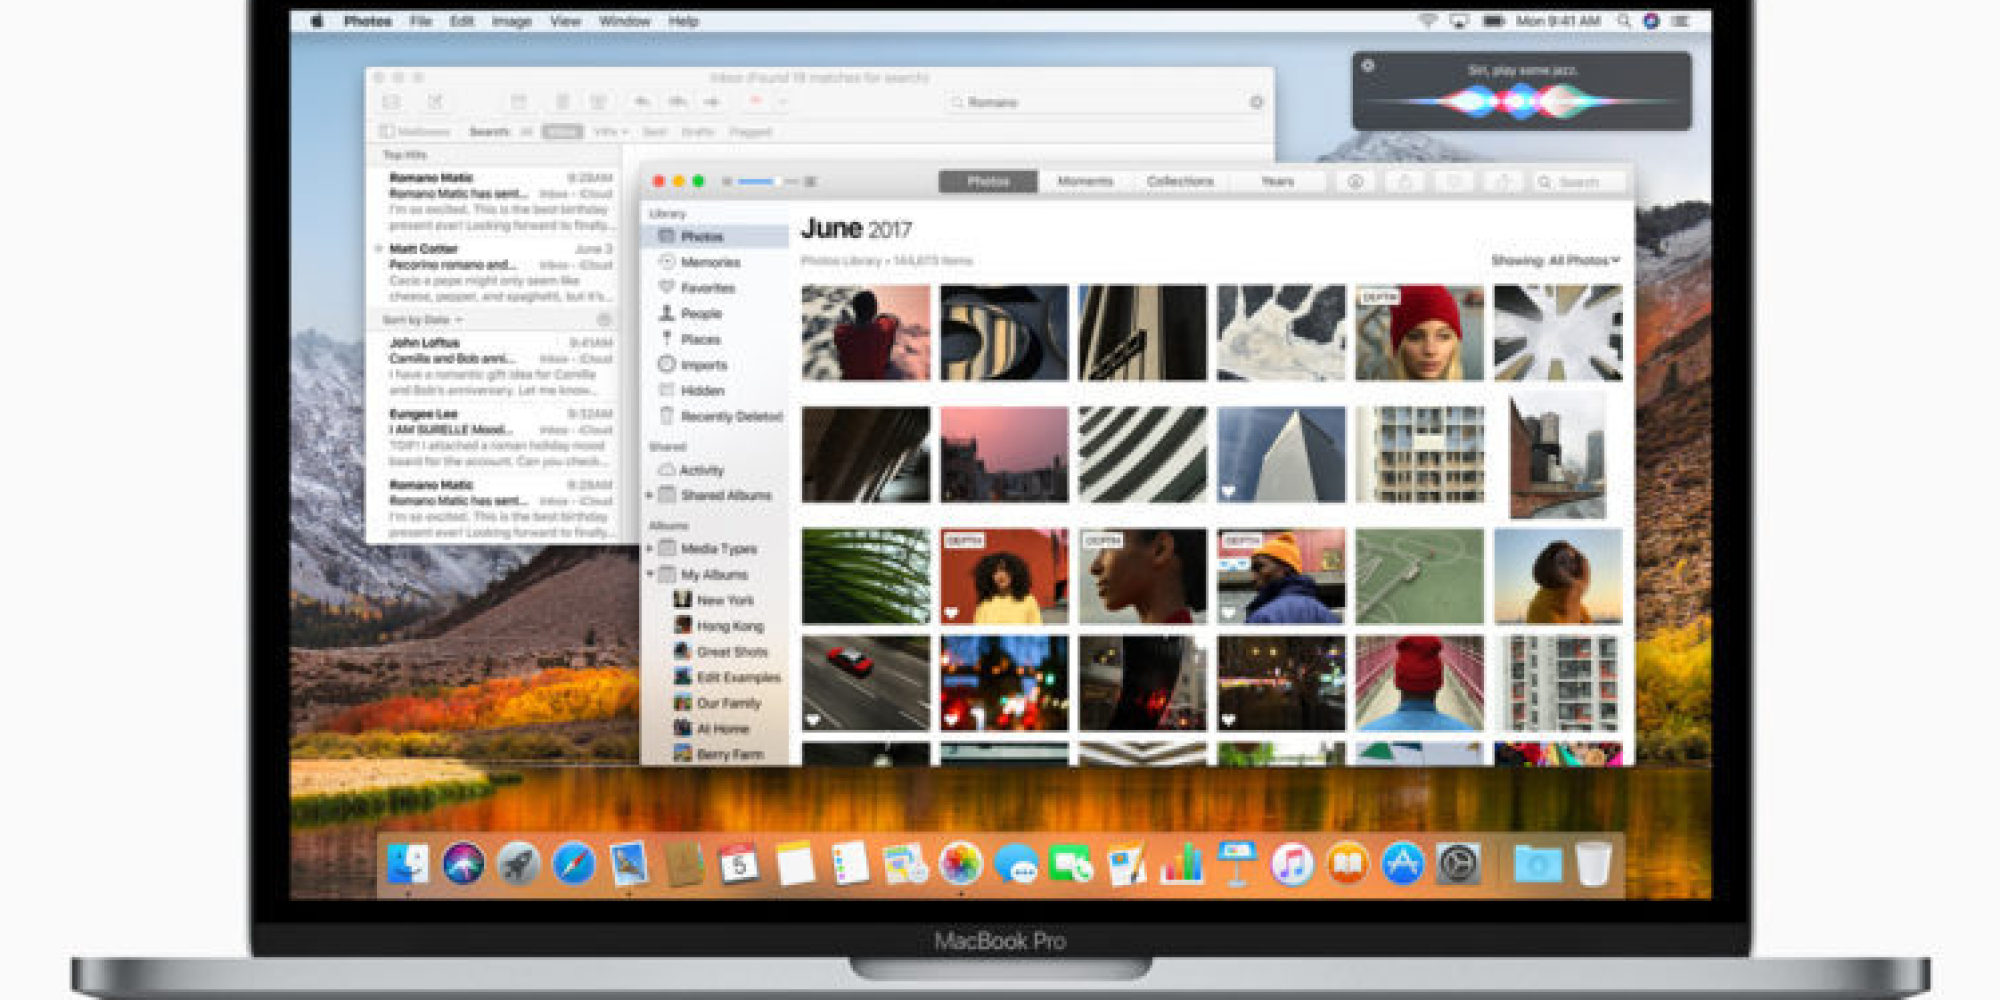Image resolution: width=2000 pixels, height=1000 pixels.
Task: Click Compose new message icon in Mail
Action: tap(435, 102)
